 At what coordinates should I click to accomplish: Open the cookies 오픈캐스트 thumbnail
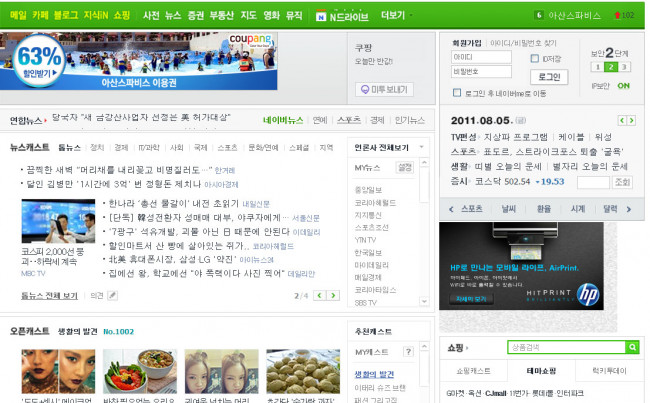(x=303, y=371)
